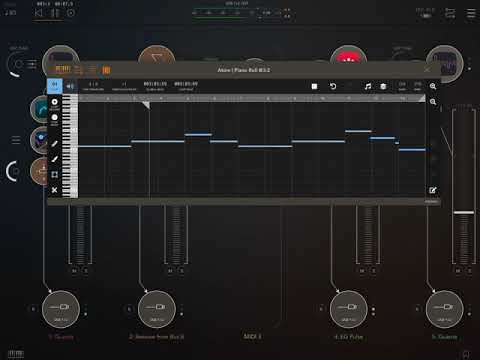Toggle the first round record button in the Atom toolbar

55,103
